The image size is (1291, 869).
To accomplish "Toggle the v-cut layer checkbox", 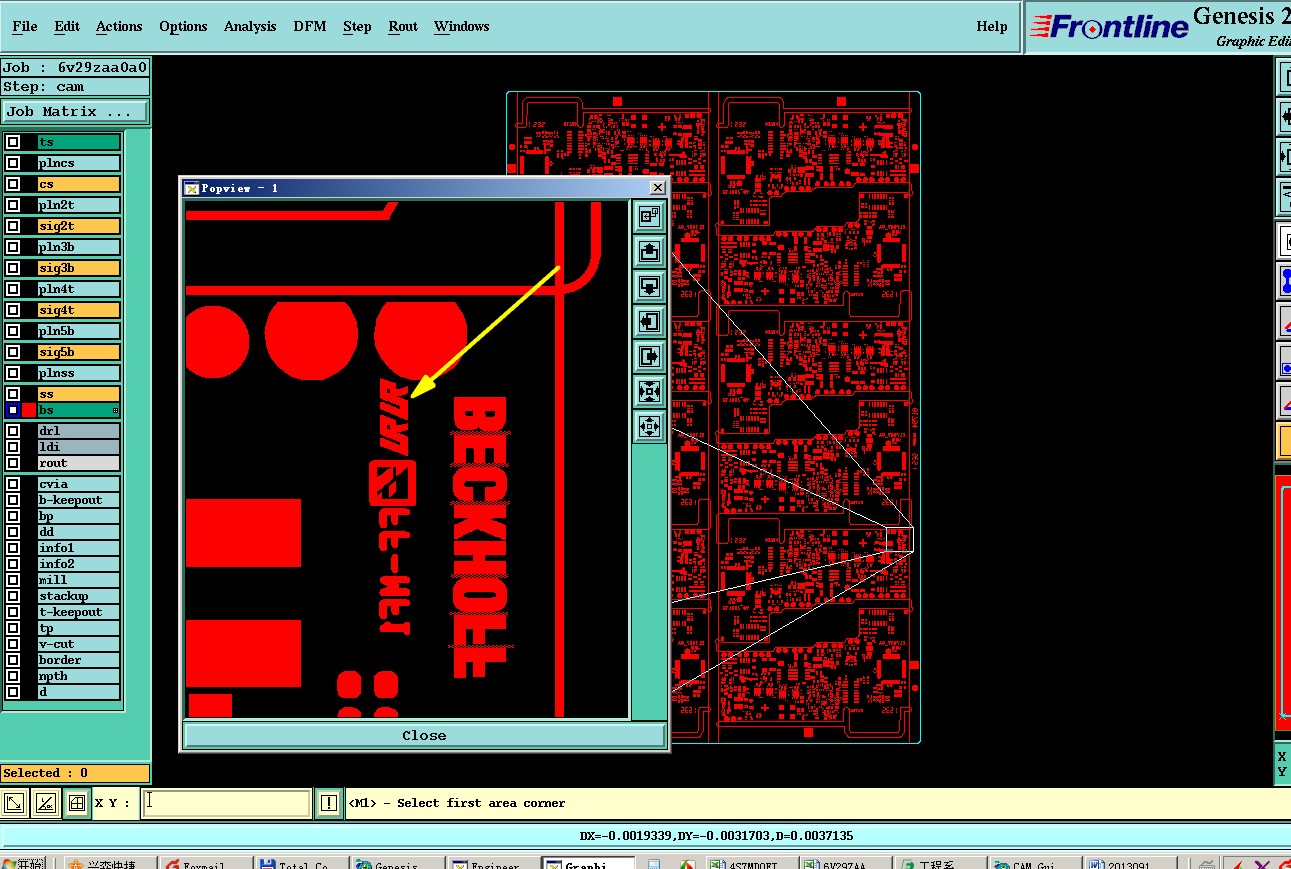I will (x=13, y=644).
